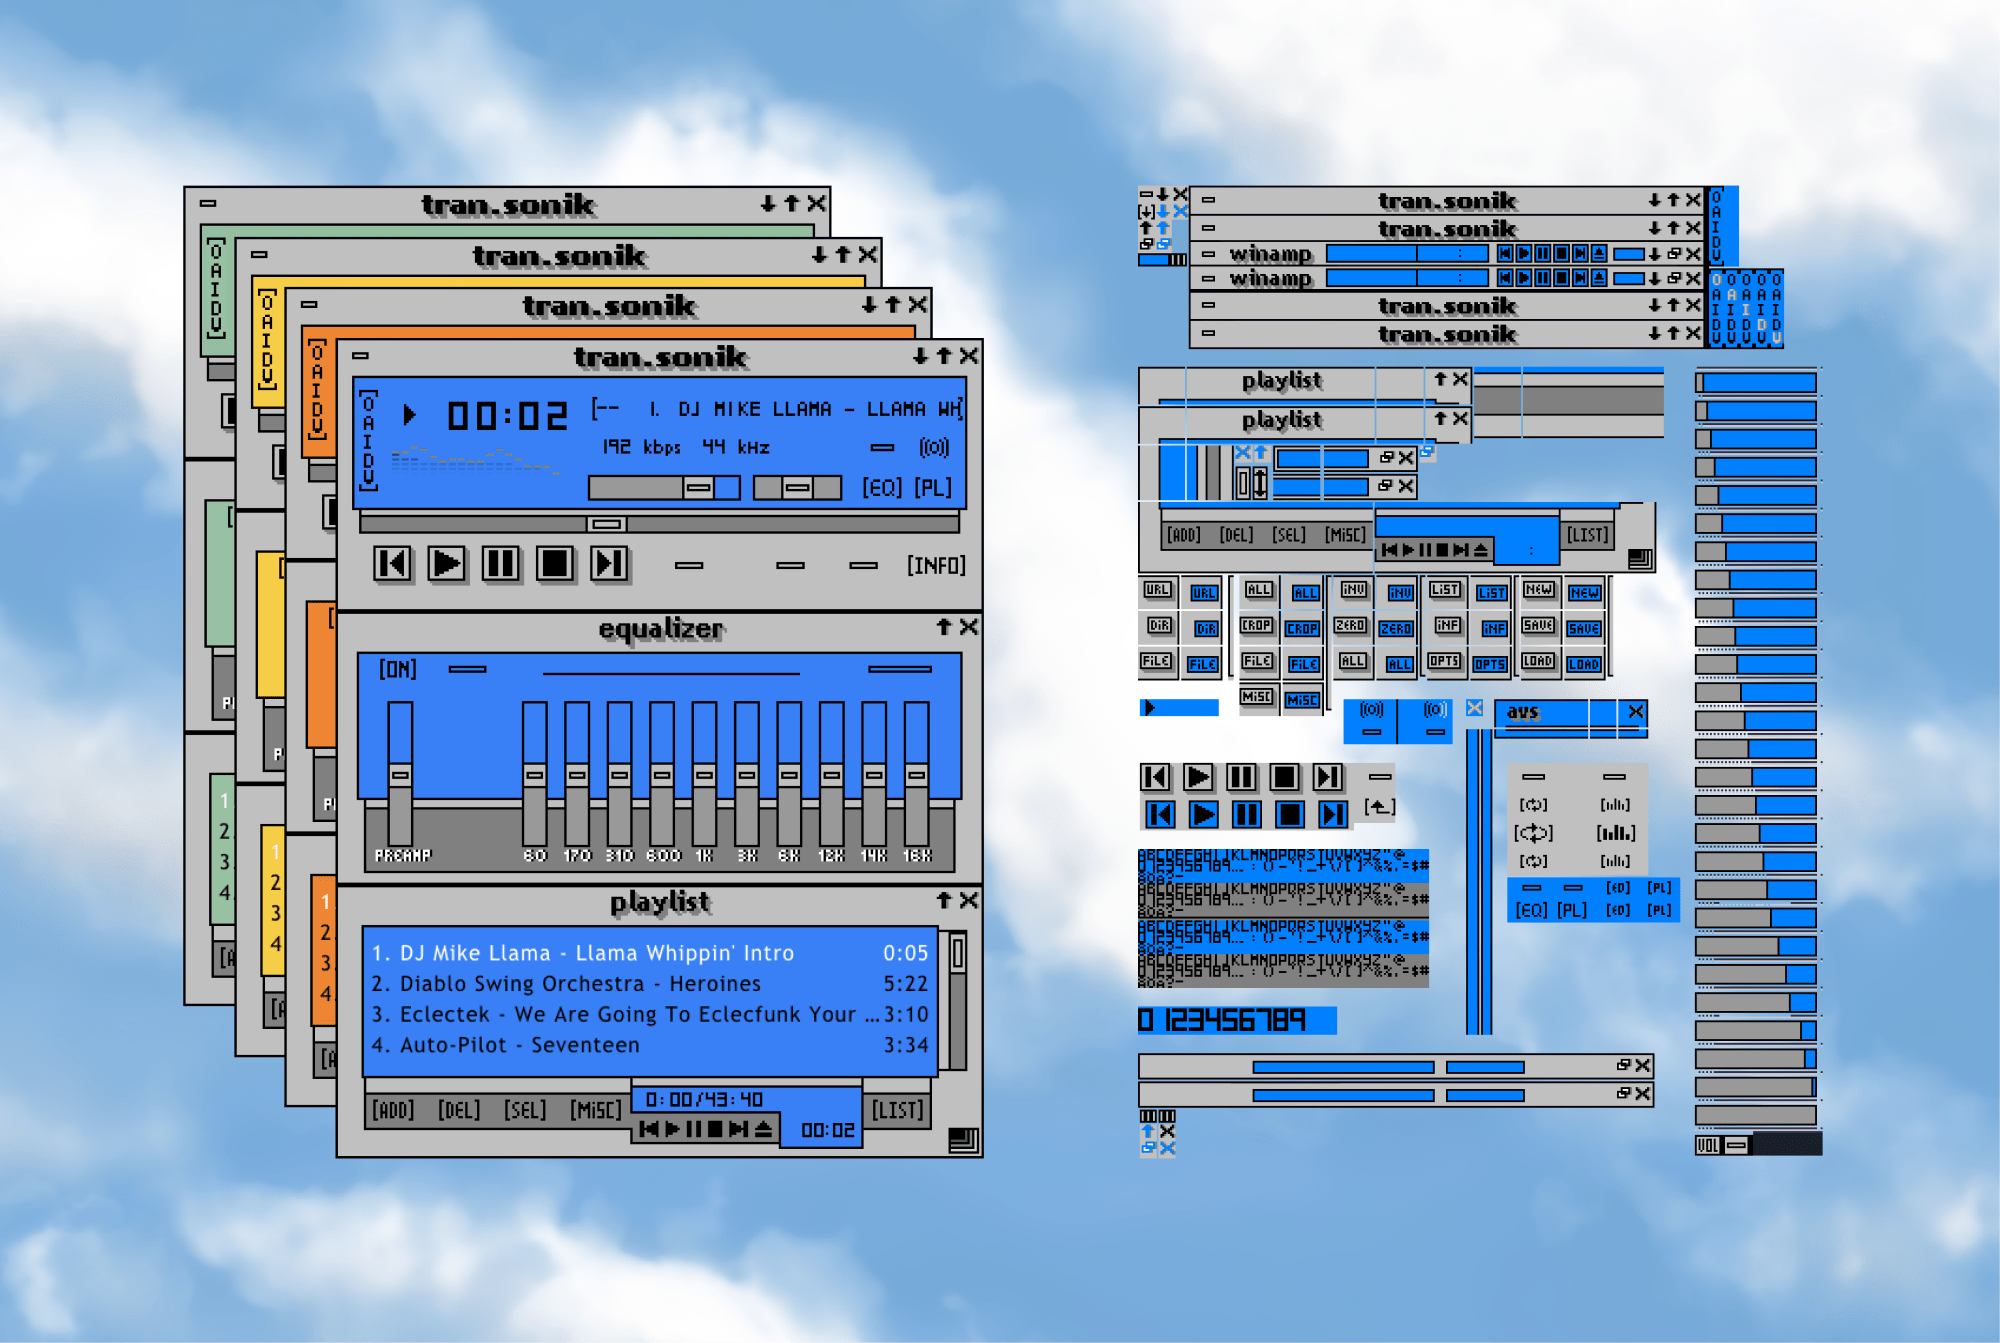Start playback with large Play button in main window
2000x1343 pixels.
[446, 564]
